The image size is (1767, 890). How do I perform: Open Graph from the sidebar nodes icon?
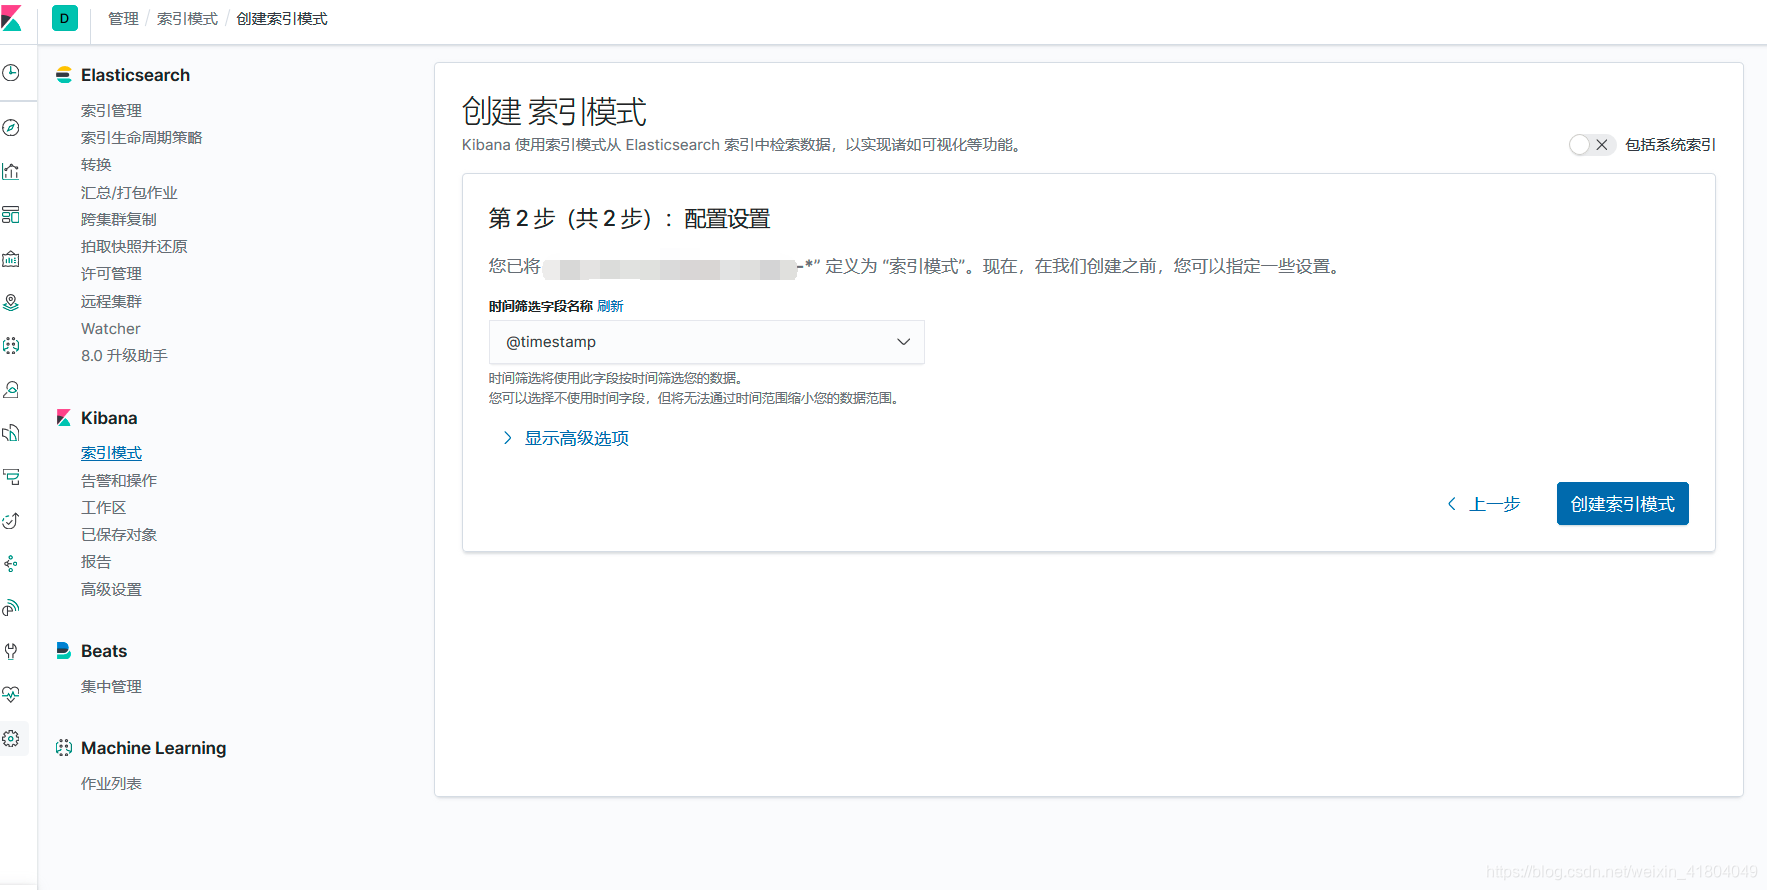tap(11, 564)
